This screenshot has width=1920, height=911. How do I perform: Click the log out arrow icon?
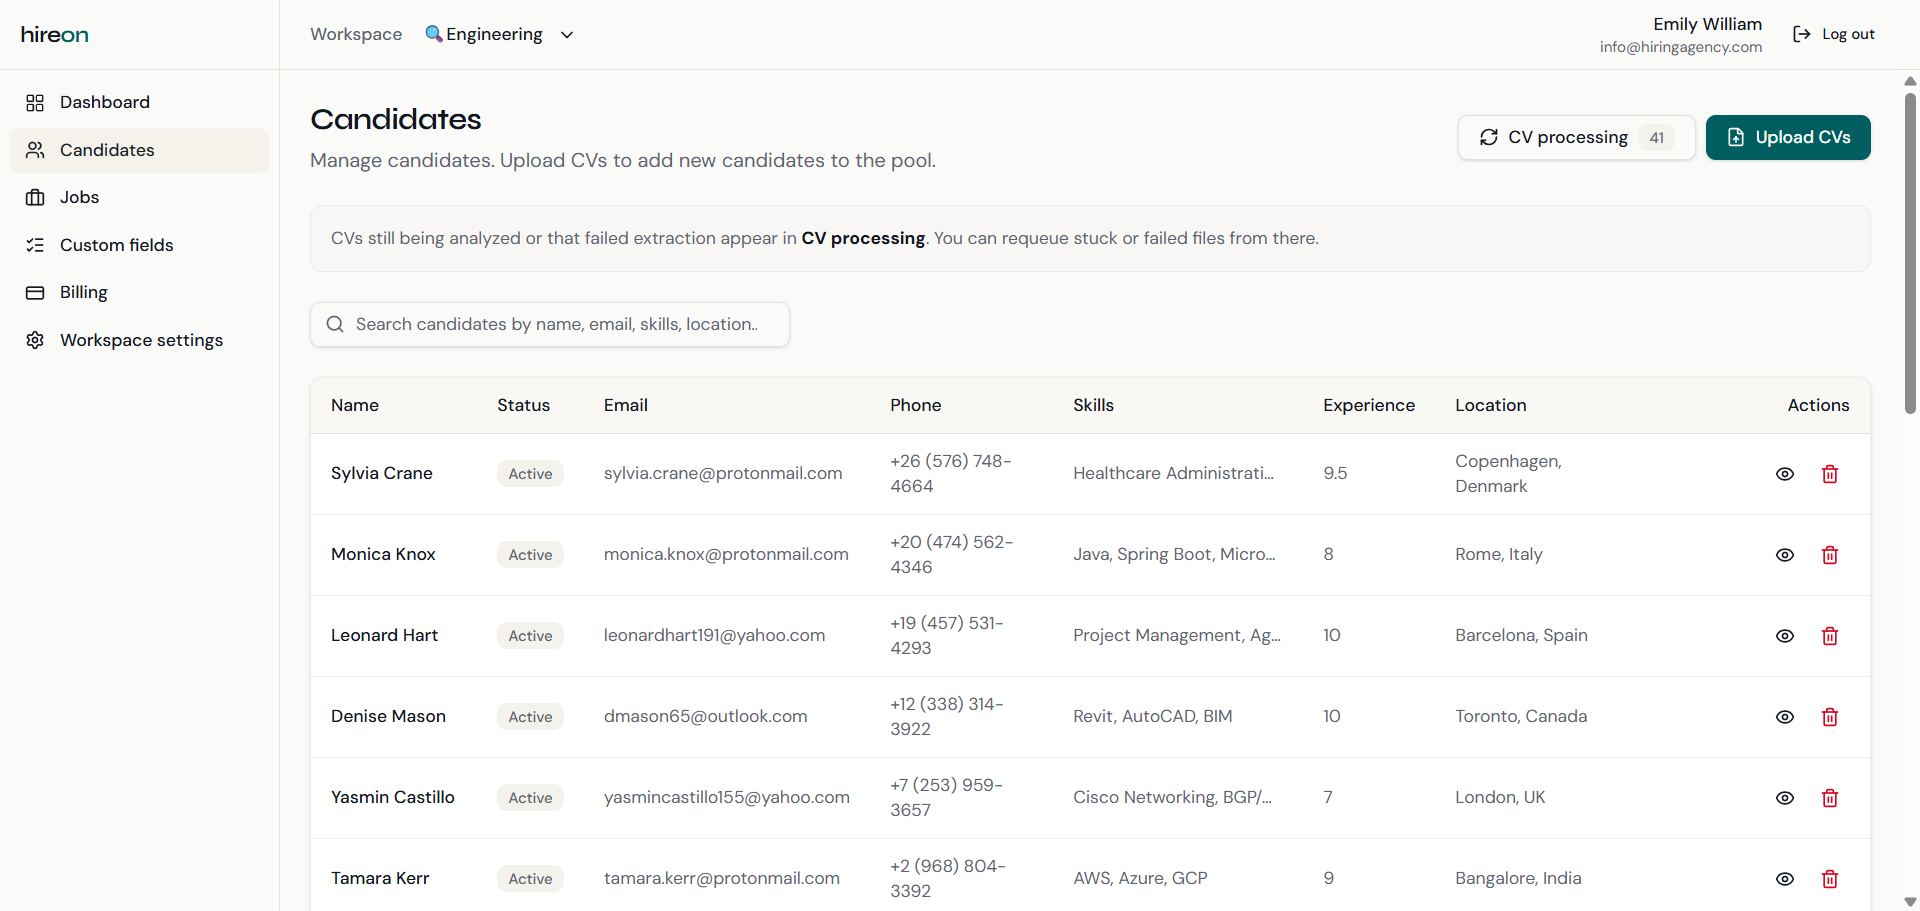pyautogui.click(x=1801, y=33)
